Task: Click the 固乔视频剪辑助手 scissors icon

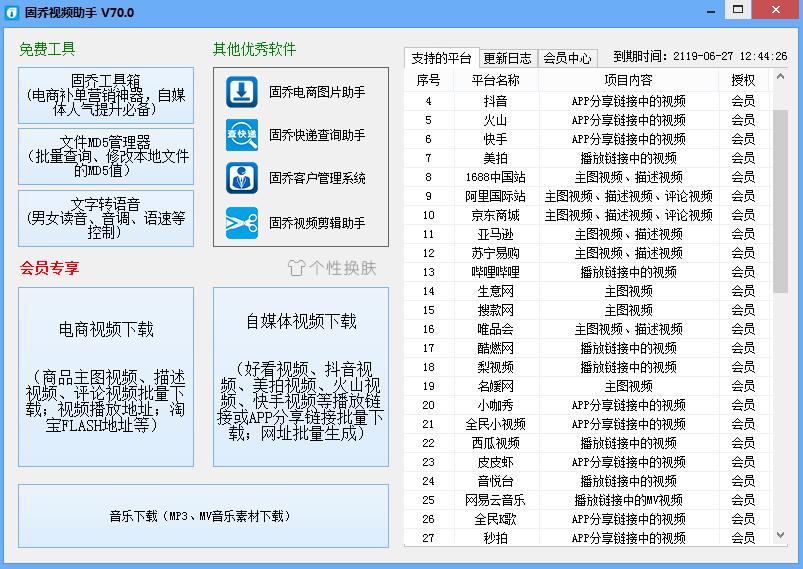Action: tap(242, 223)
